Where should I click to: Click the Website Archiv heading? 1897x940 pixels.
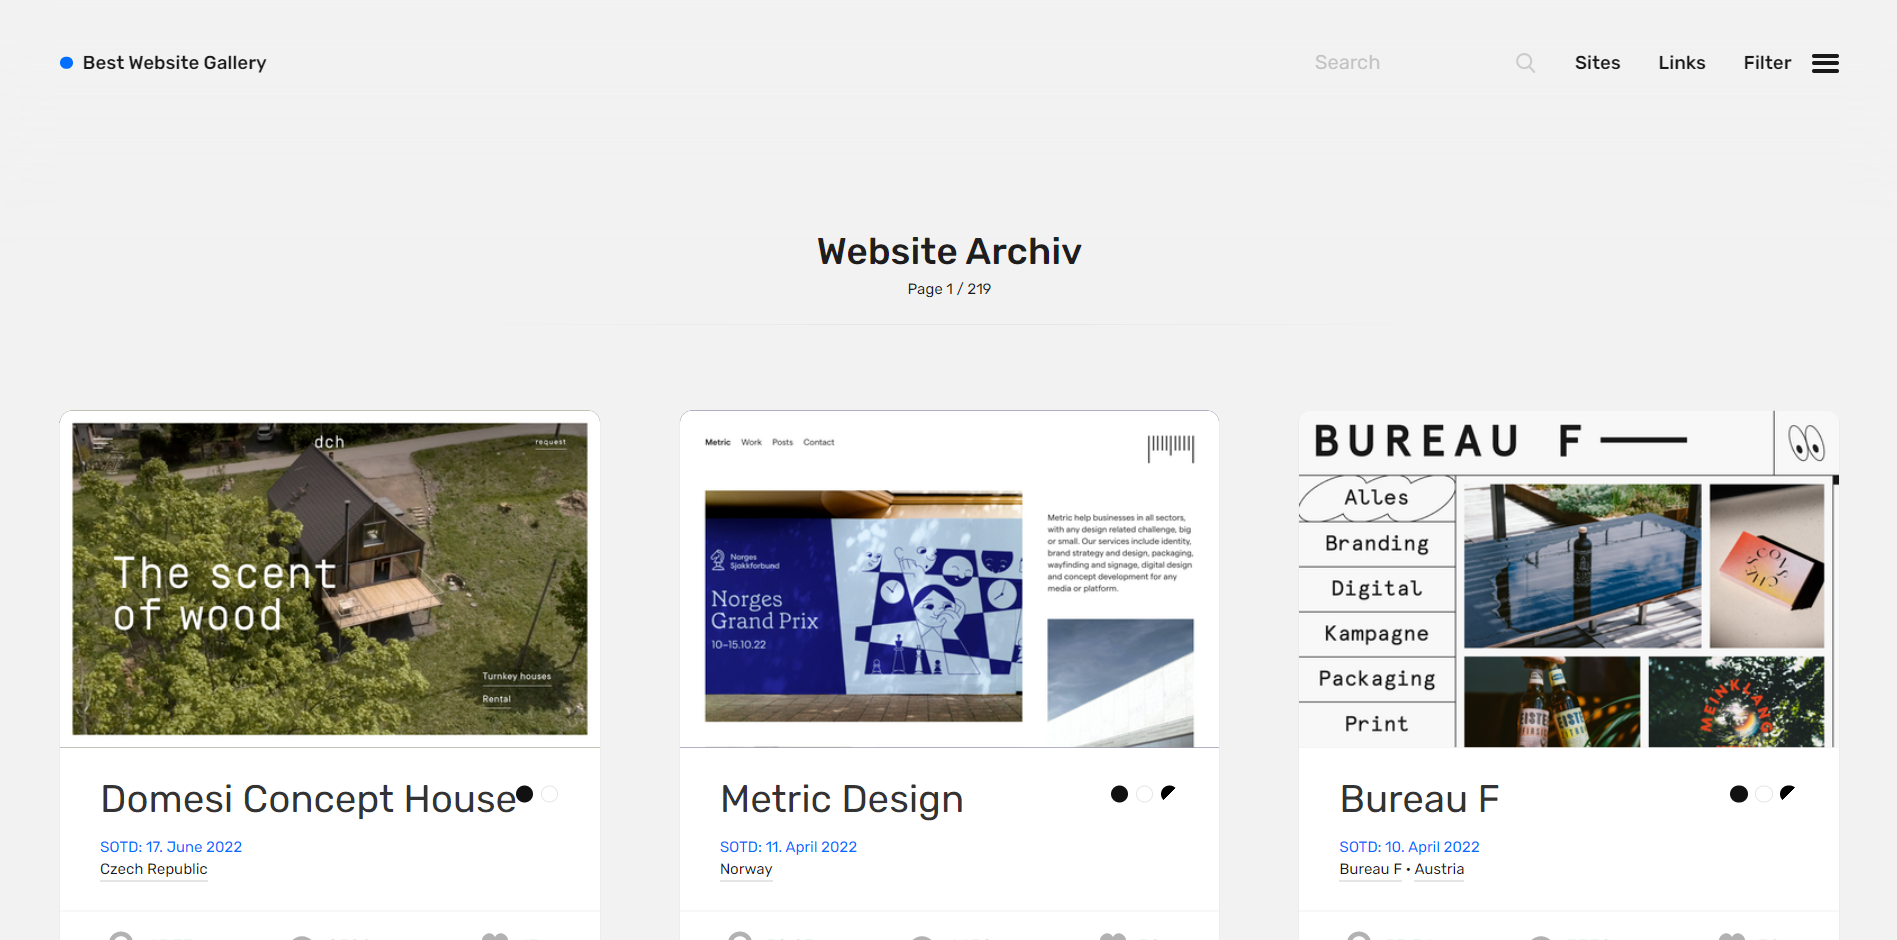coord(949,251)
